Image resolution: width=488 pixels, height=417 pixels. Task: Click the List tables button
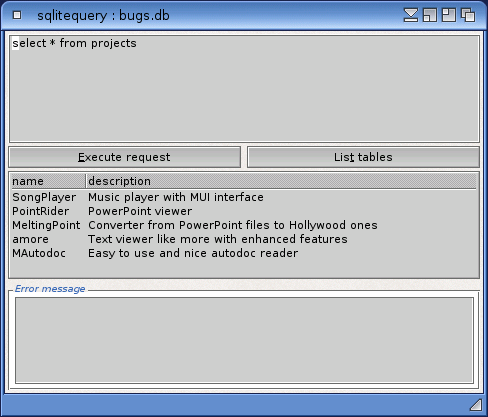[363, 157]
